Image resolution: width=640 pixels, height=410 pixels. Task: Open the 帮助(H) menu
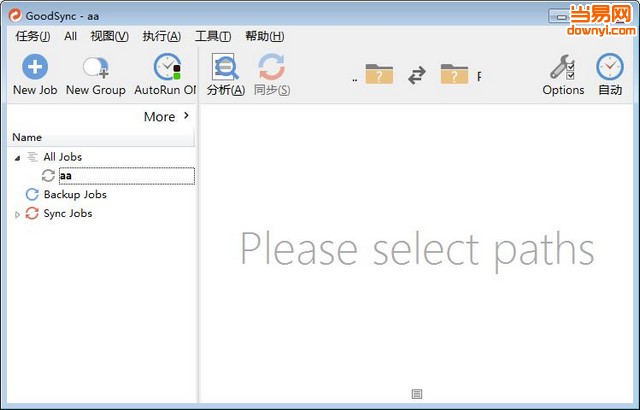click(x=264, y=36)
